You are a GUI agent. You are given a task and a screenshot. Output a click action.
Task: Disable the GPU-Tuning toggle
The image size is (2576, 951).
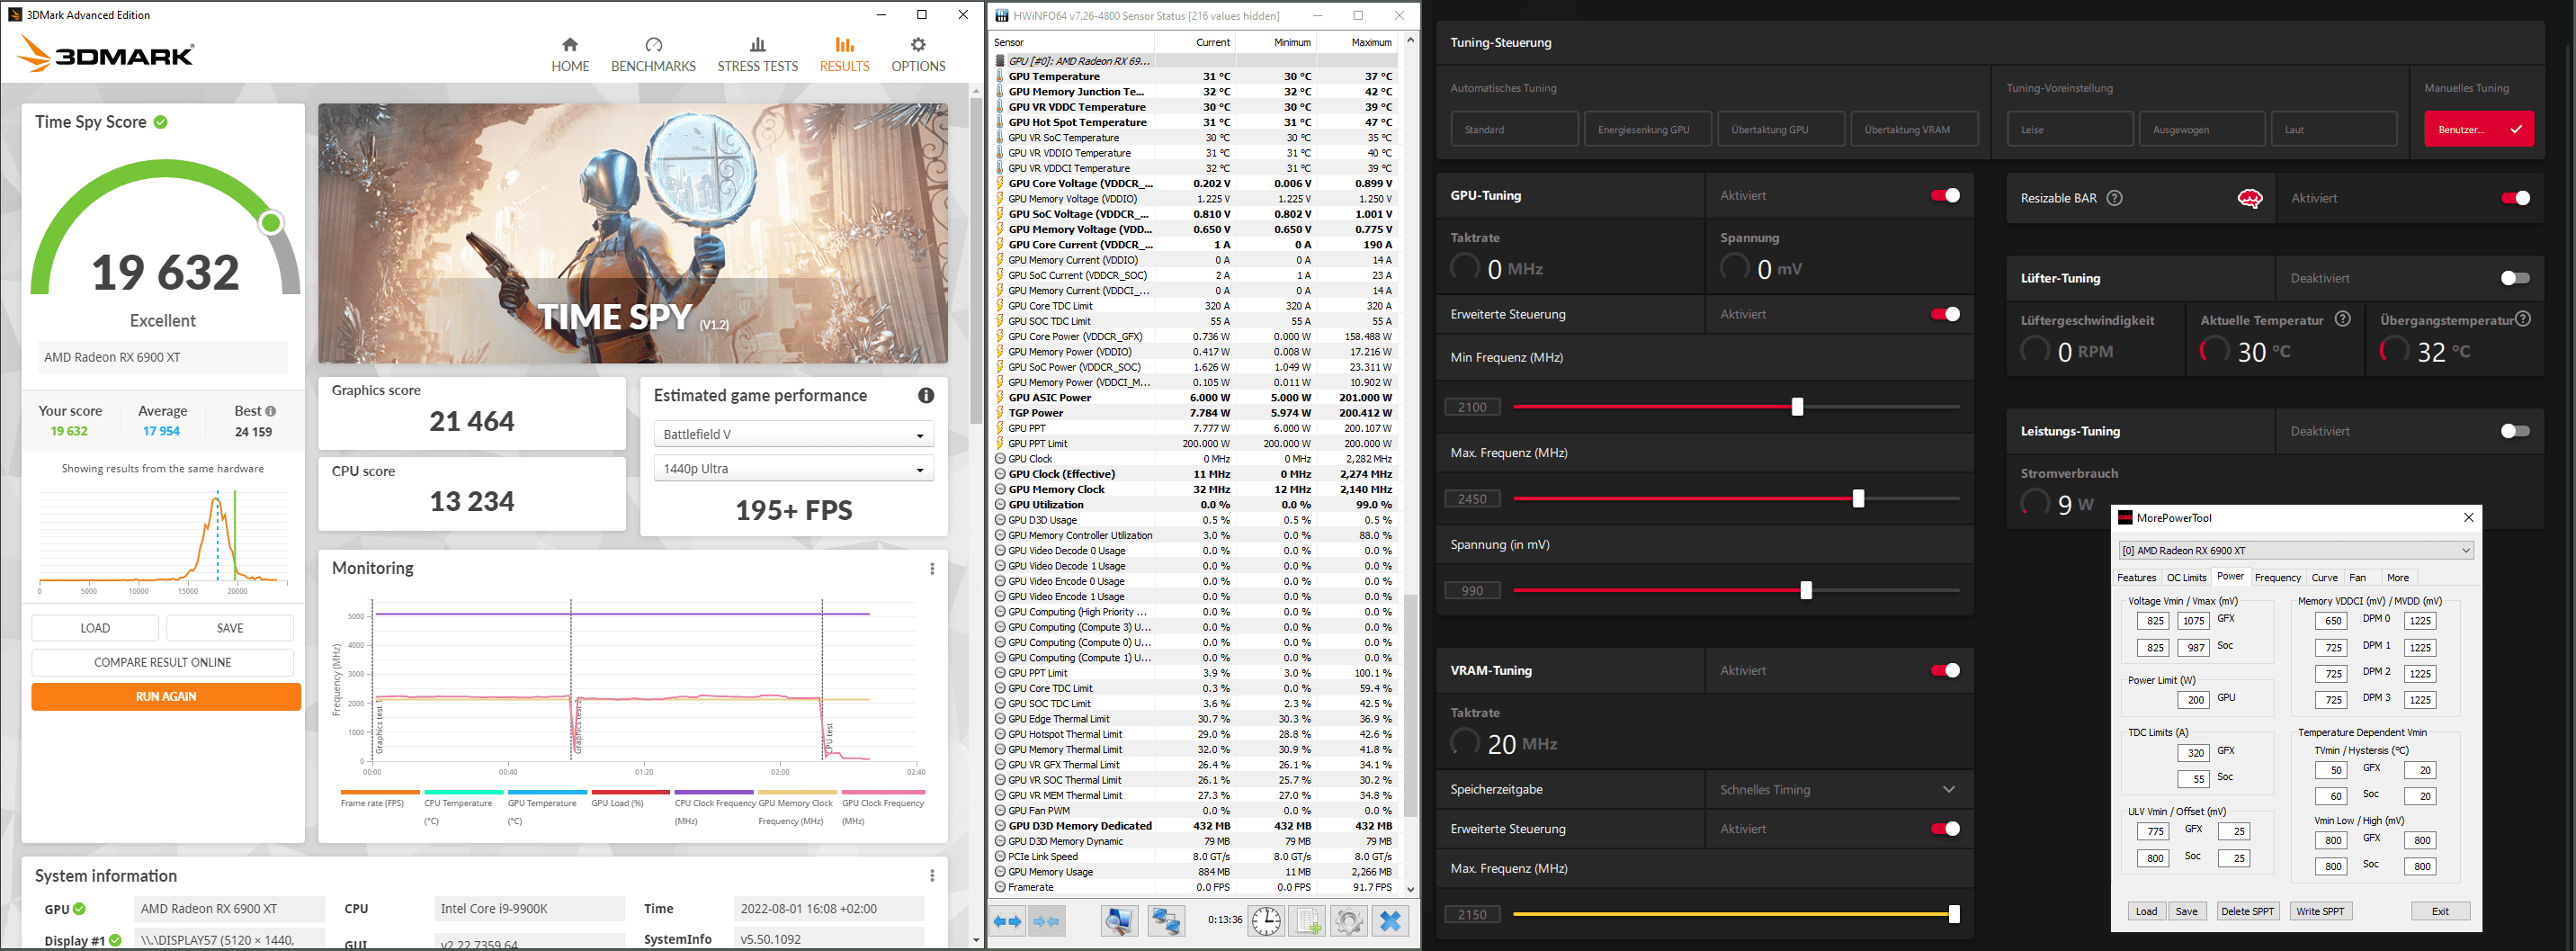(1945, 195)
